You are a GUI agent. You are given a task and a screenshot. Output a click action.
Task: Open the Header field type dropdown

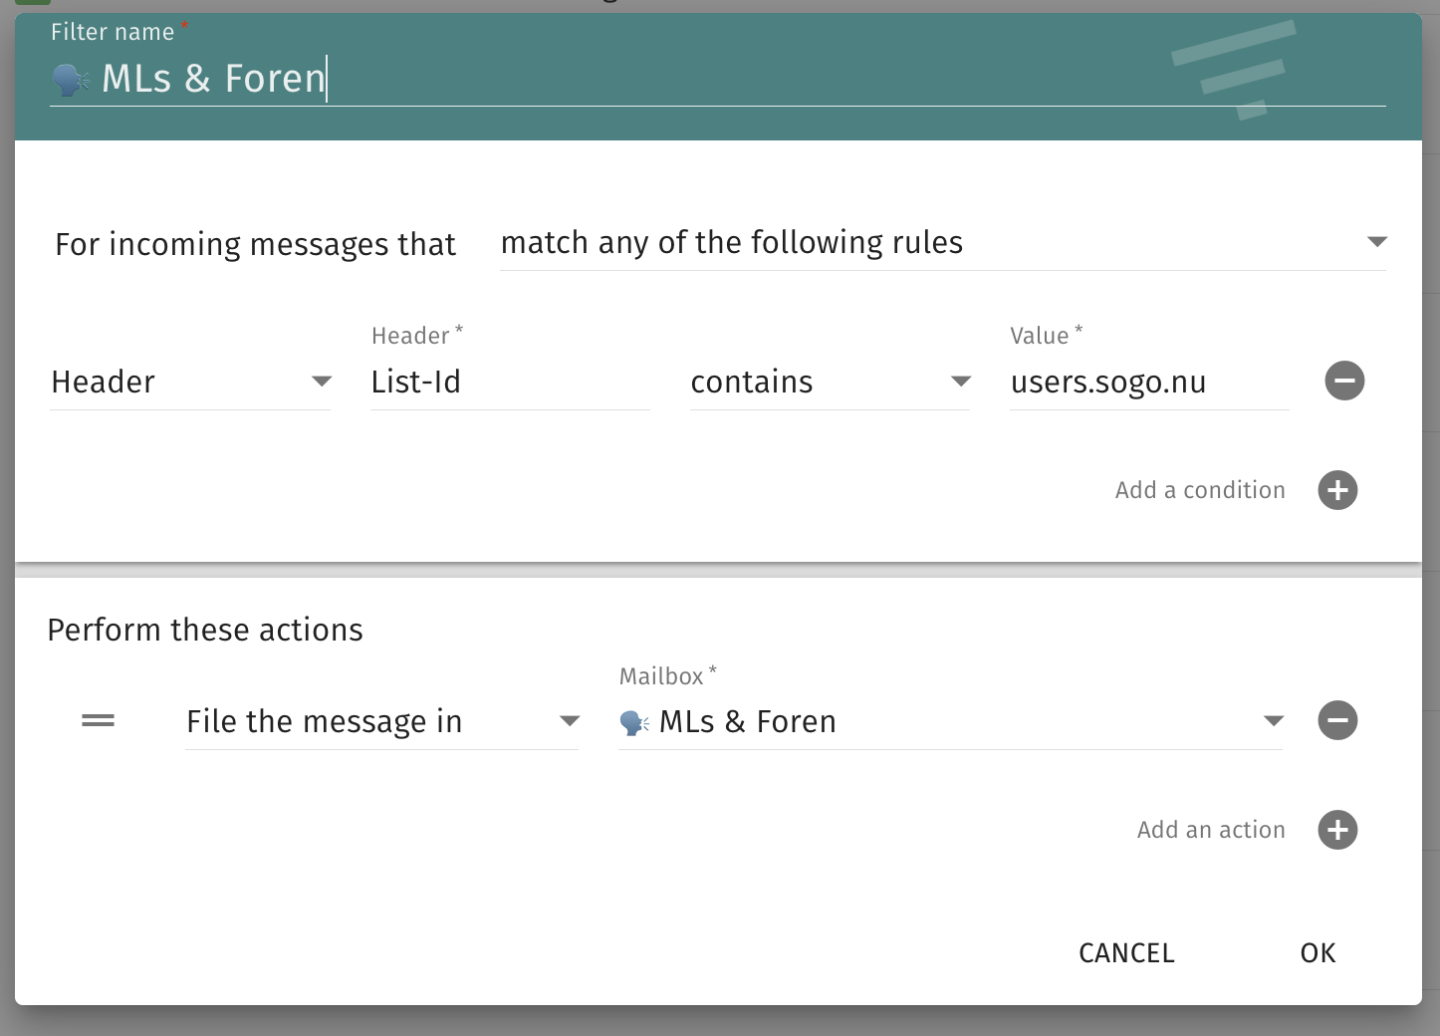point(190,382)
